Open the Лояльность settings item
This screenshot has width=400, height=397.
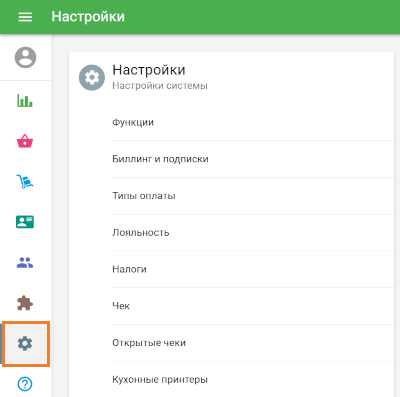click(x=253, y=232)
